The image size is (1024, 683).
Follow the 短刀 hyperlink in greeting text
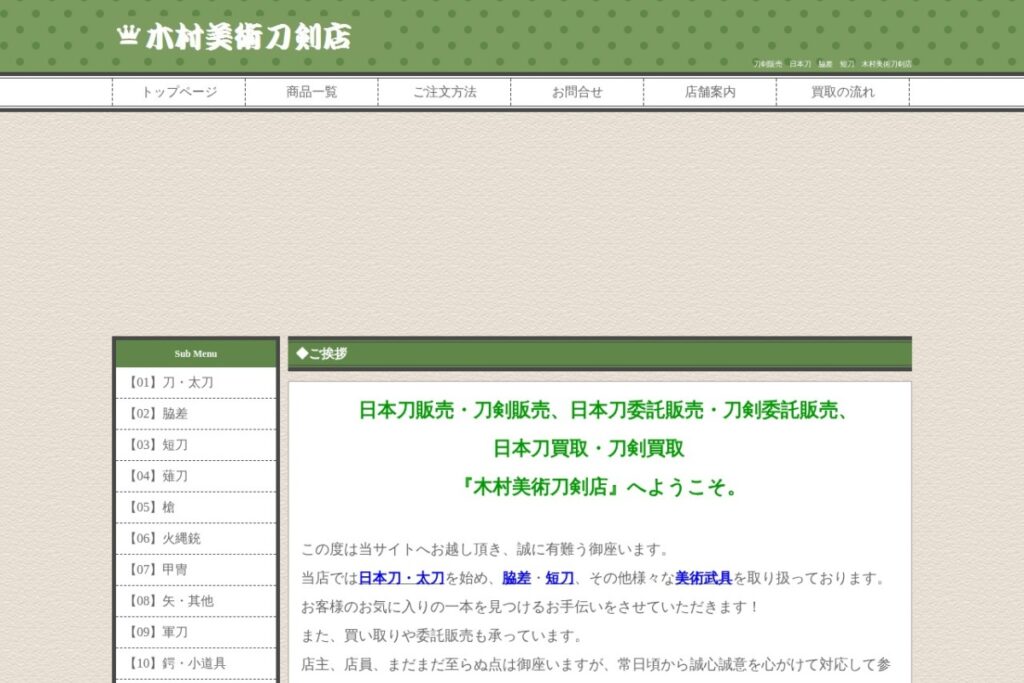pos(560,579)
